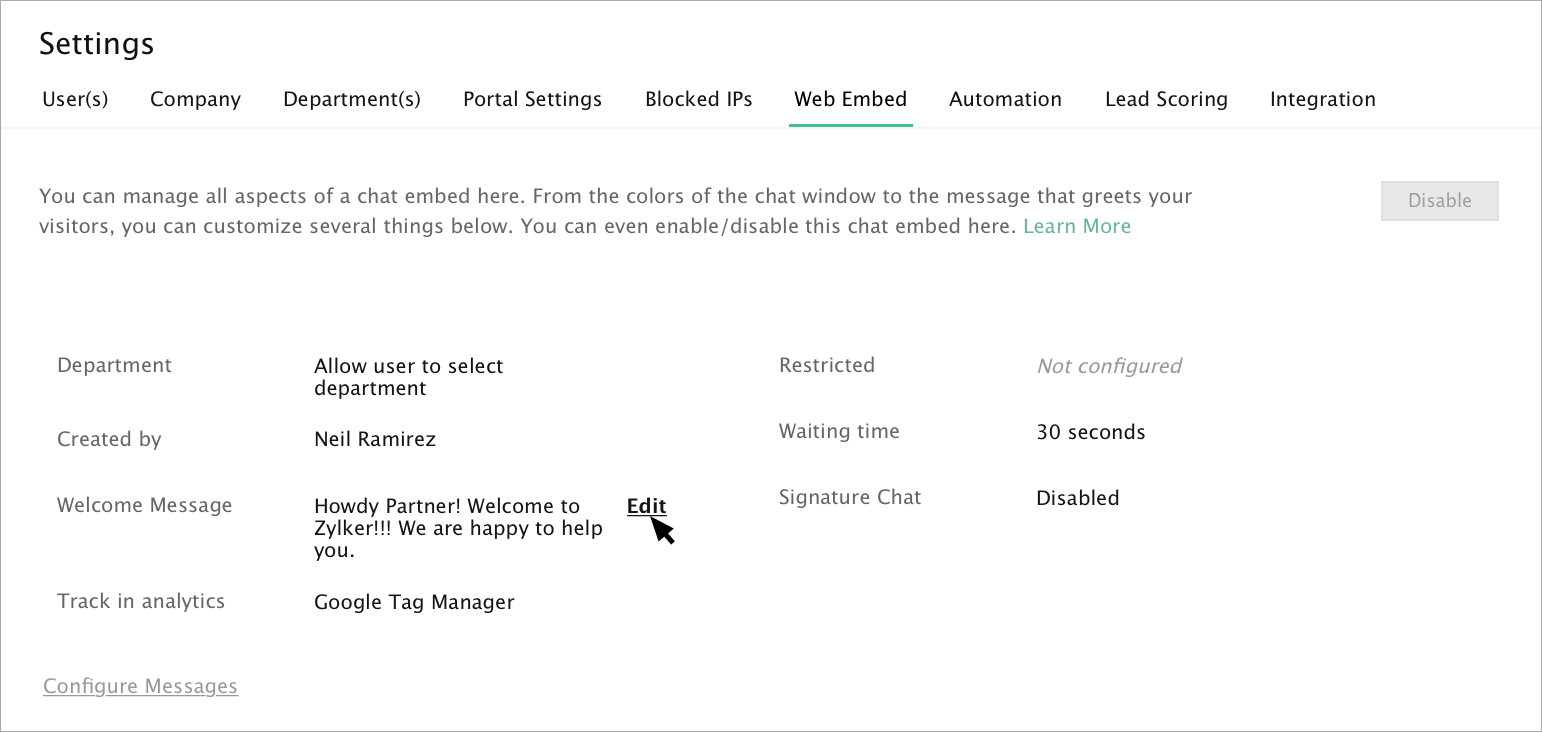Image resolution: width=1542 pixels, height=732 pixels.
Task: Open the Lead Scoring tab
Action: (1166, 99)
